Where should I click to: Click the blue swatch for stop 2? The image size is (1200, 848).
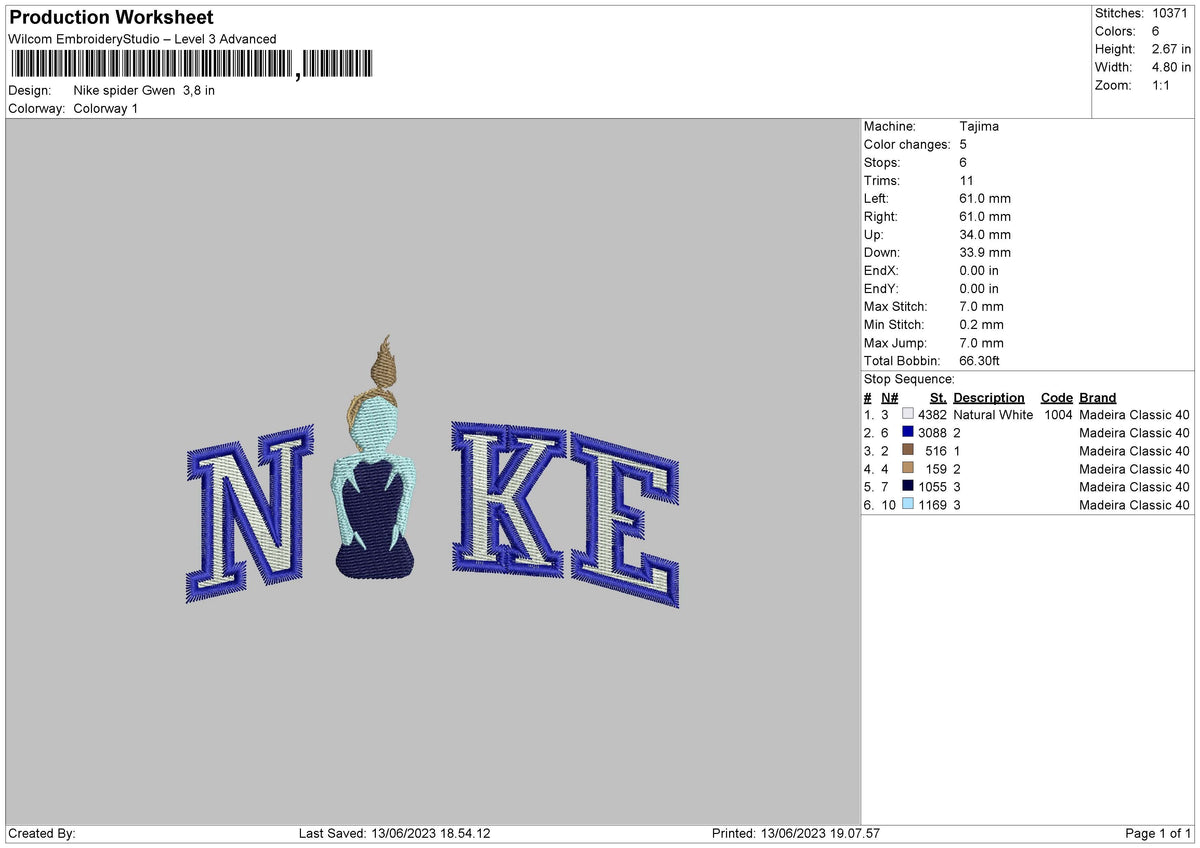pos(908,432)
